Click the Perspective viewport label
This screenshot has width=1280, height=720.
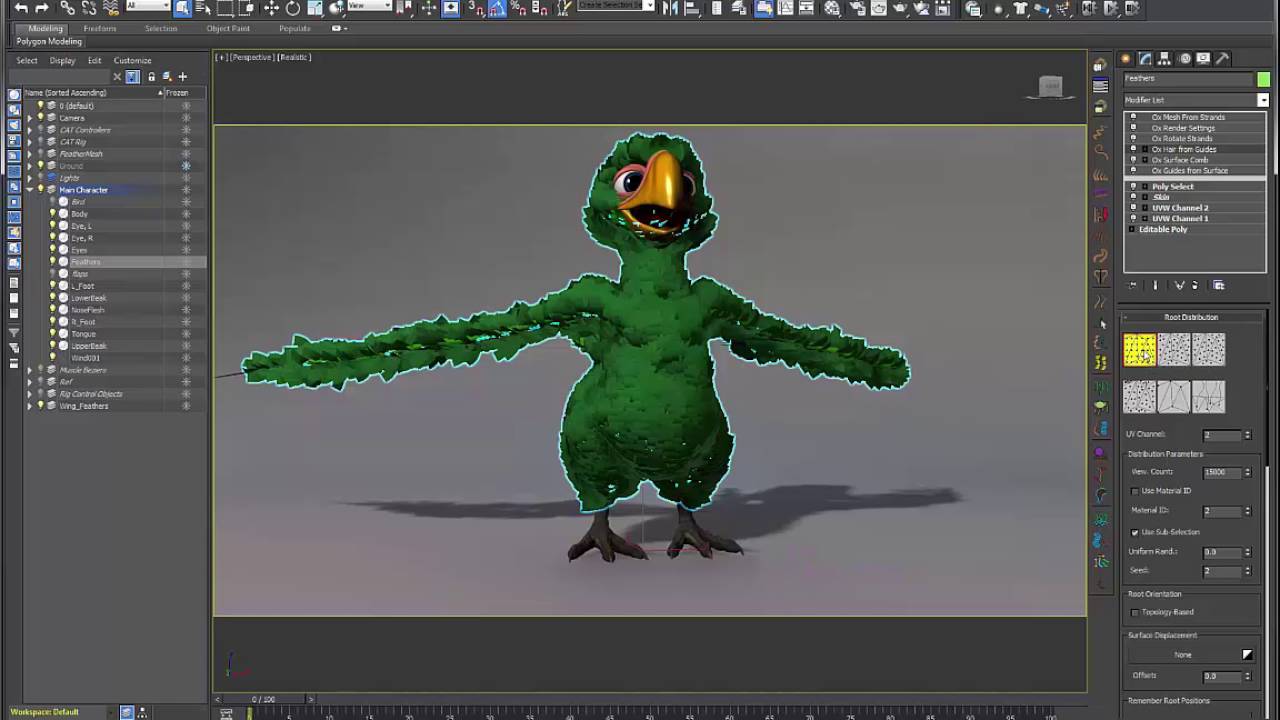click(x=252, y=57)
